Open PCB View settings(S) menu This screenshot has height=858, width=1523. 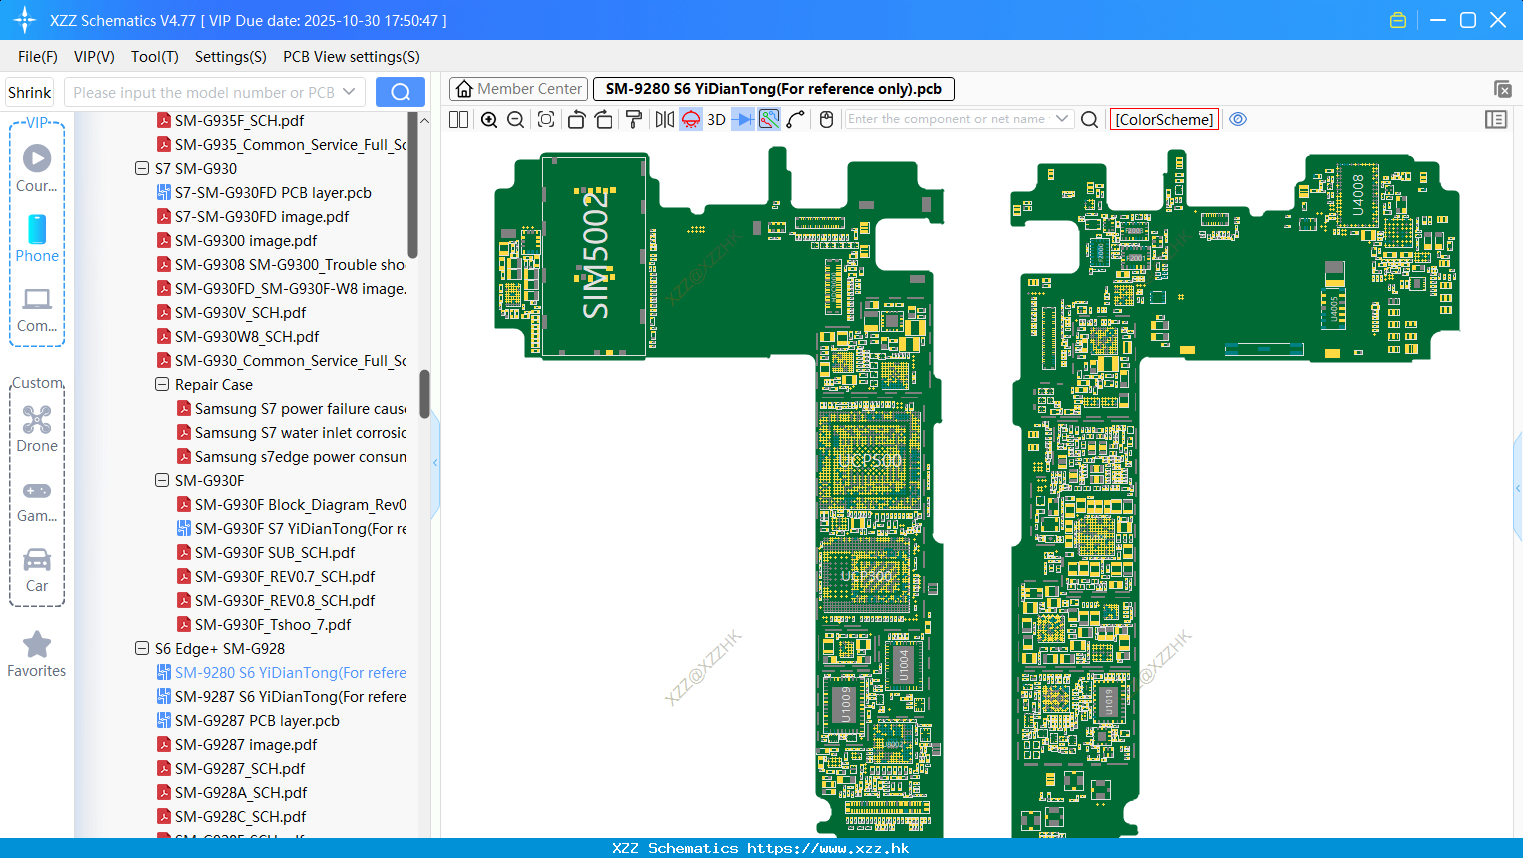point(351,57)
